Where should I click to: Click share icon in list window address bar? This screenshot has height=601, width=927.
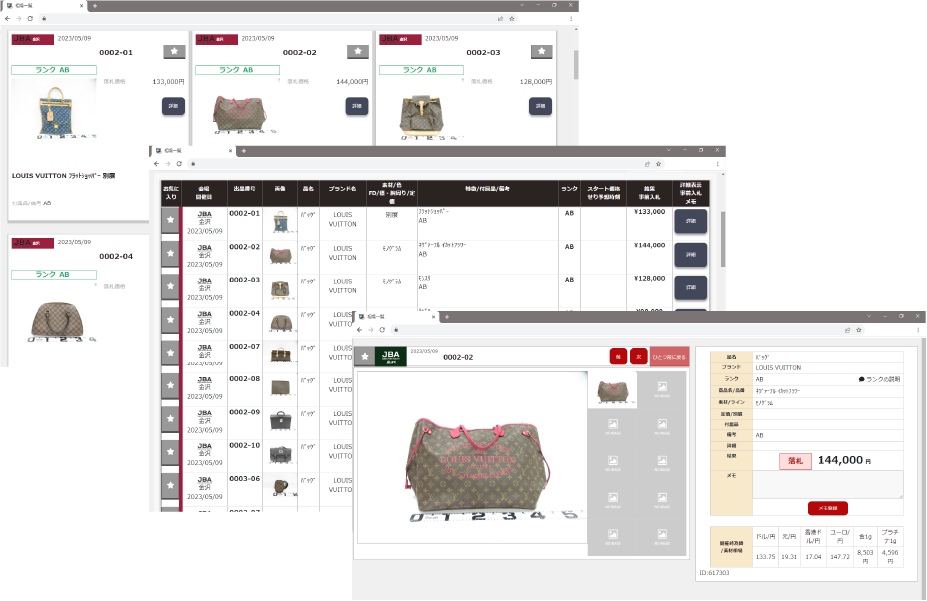point(647,164)
